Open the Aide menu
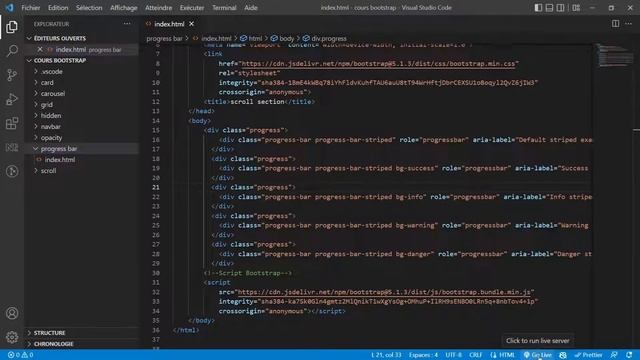 coord(251,8)
